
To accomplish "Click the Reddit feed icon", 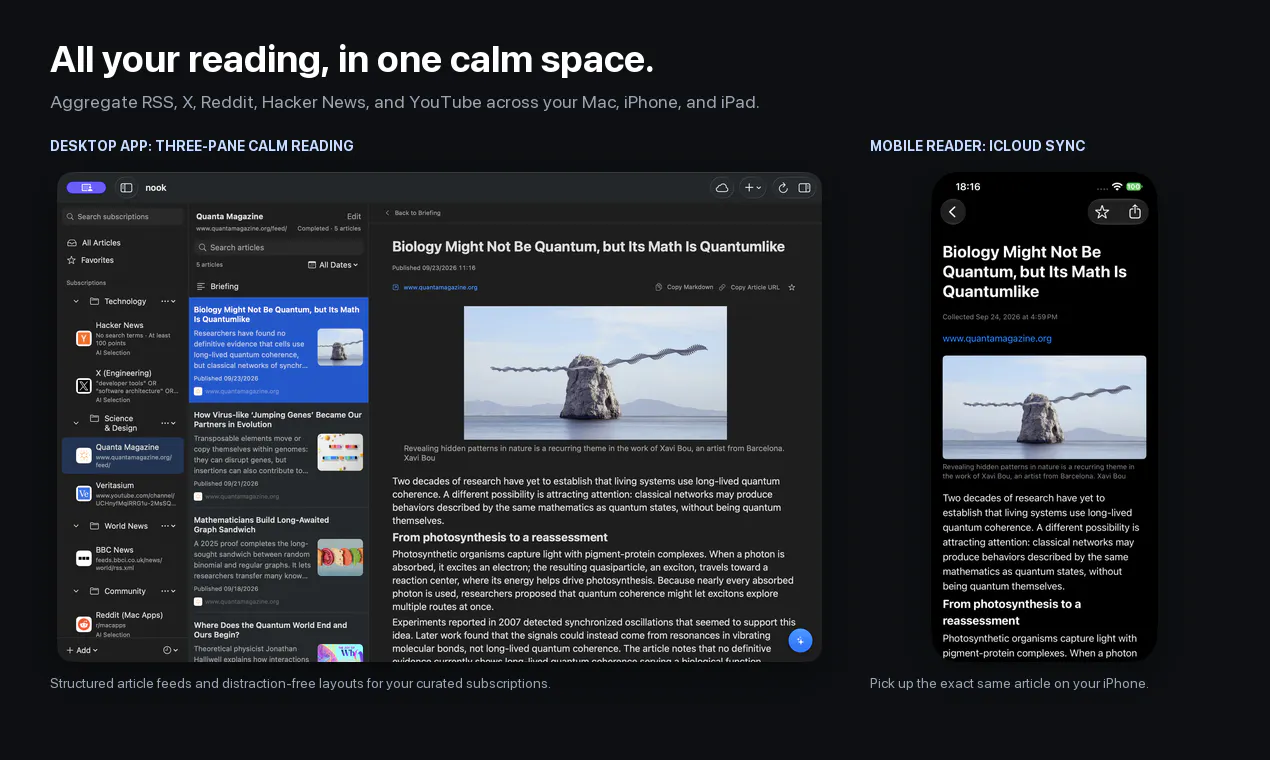I will tap(84, 624).
